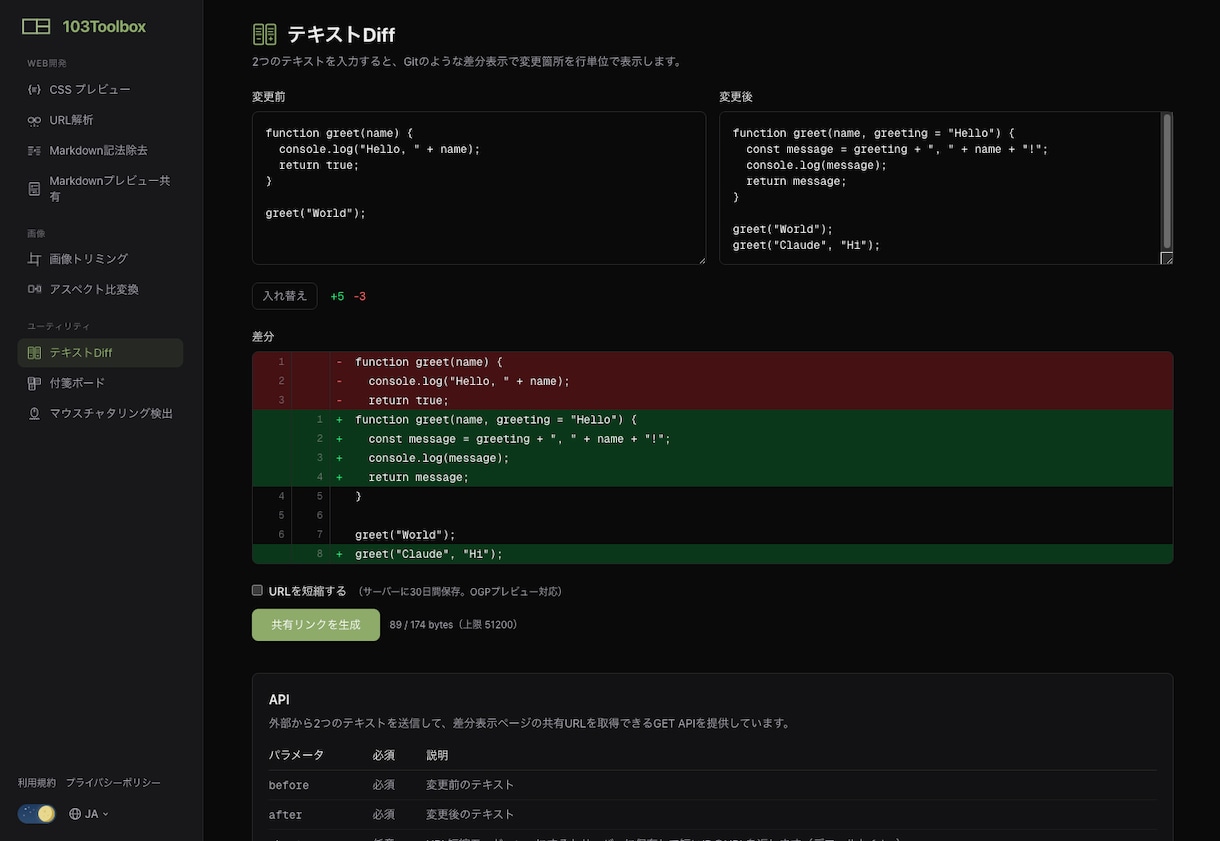This screenshot has height=841, width=1220.
Task: Click inside the 変更前 text area
Action: [x=479, y=188]
